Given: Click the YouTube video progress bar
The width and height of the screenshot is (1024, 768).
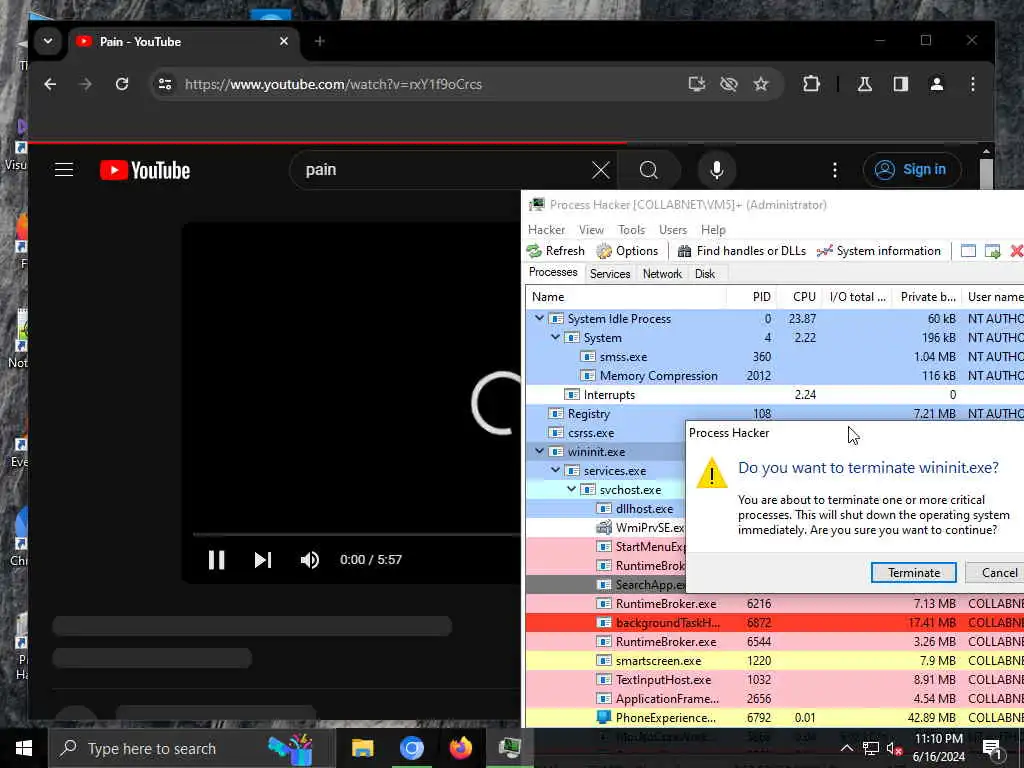Looking at the screenshot, I should [357, 534].
